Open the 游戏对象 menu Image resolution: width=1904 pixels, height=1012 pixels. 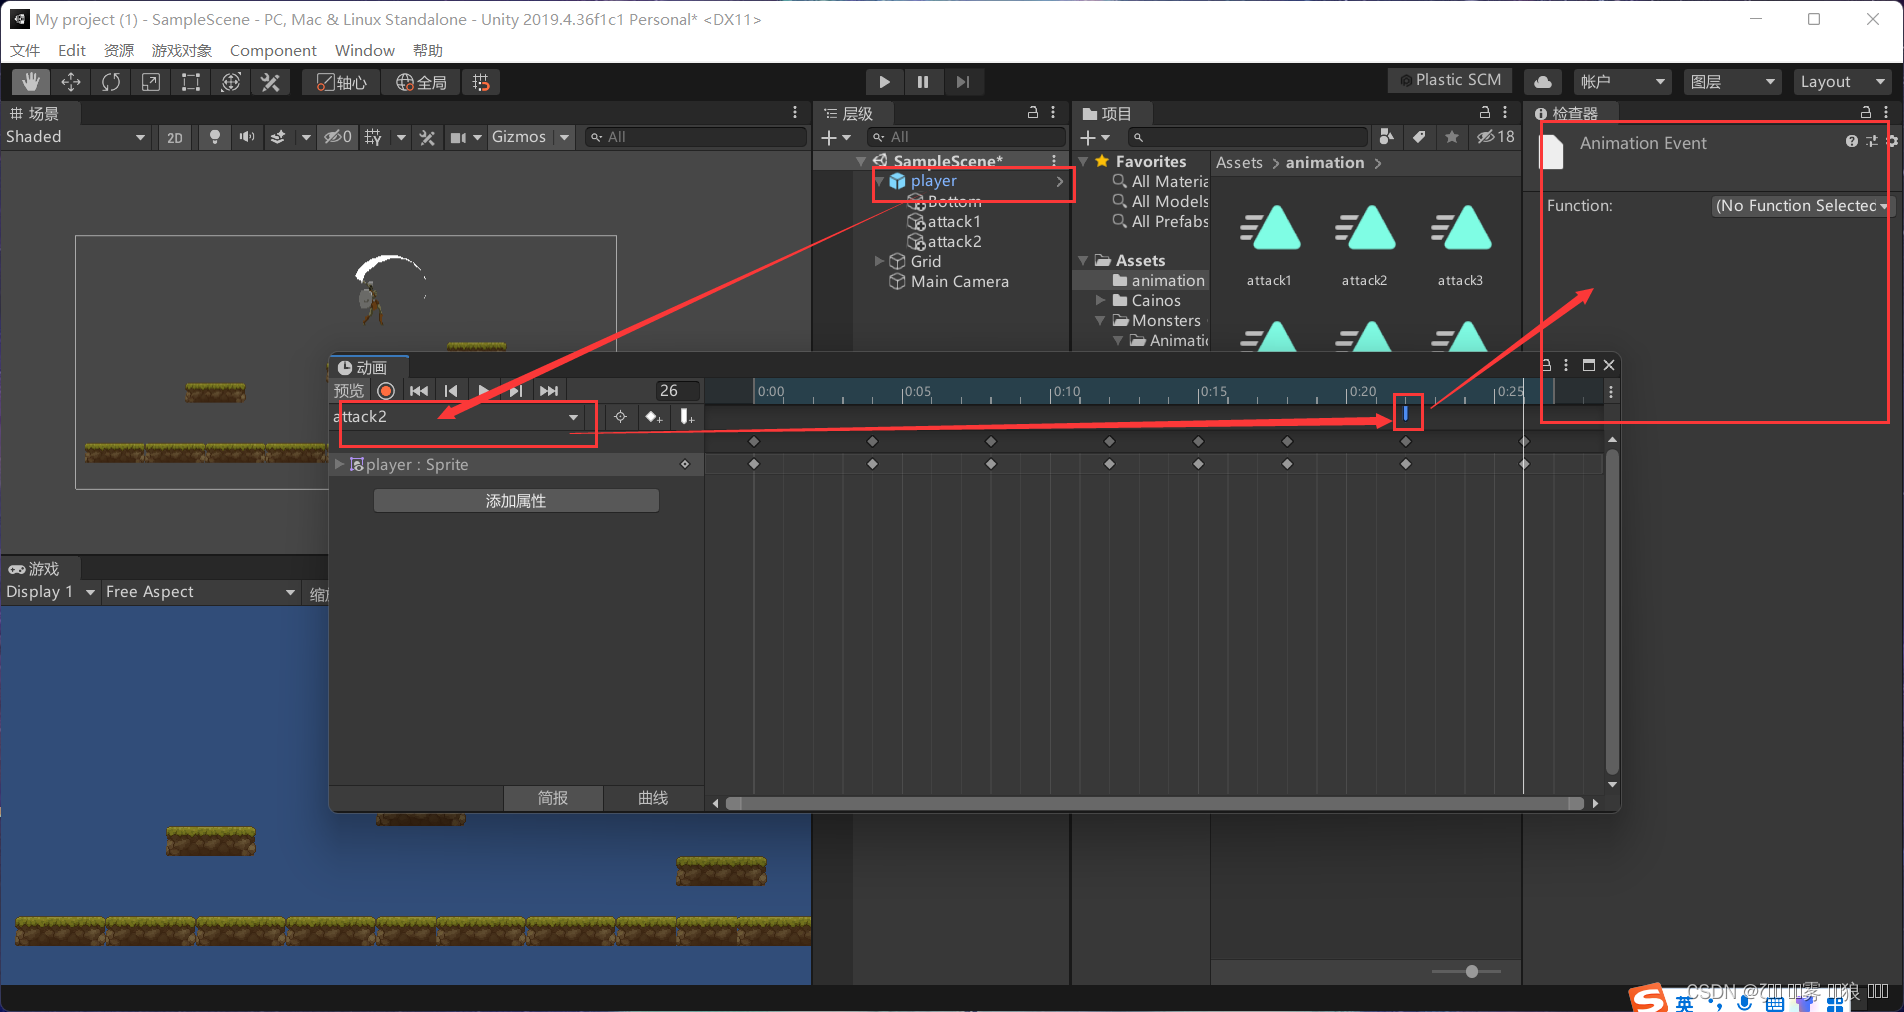point(182,50)
